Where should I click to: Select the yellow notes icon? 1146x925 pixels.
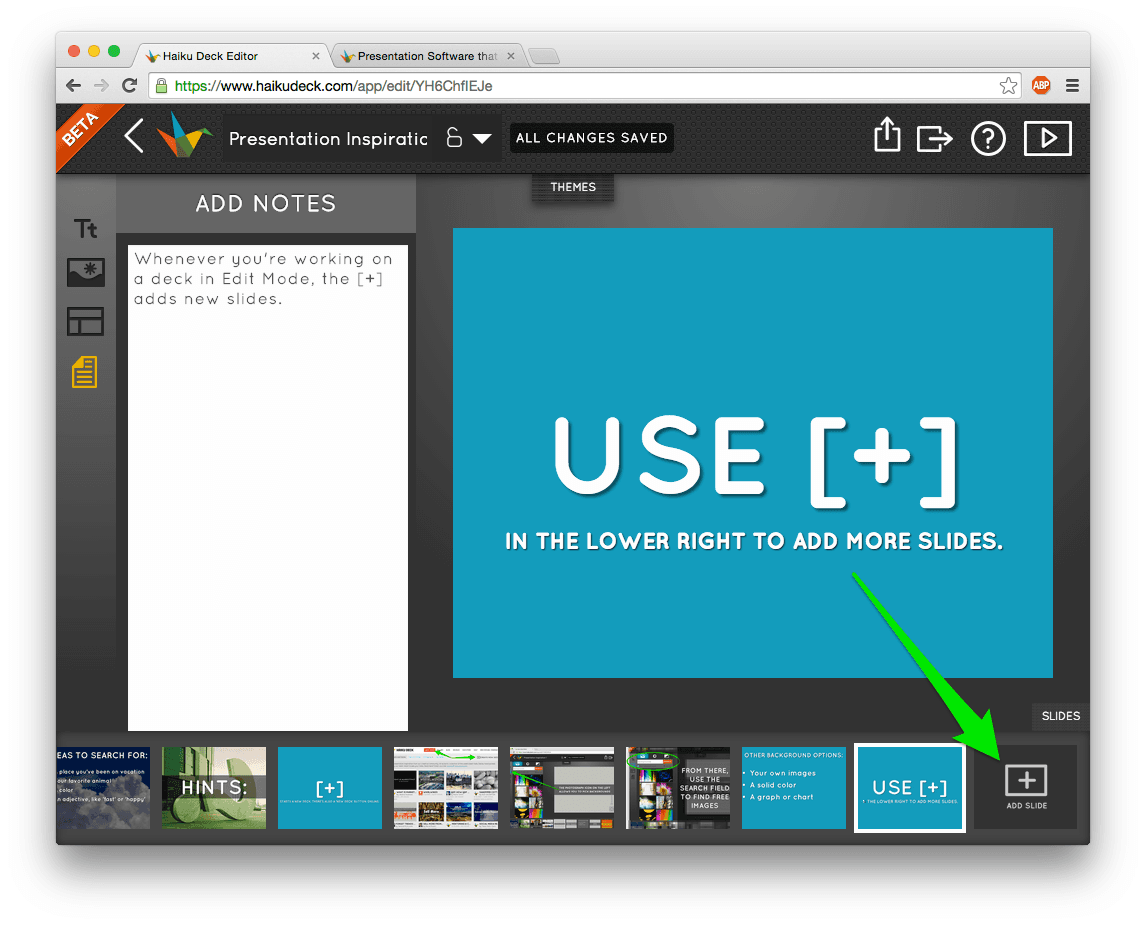pos(85,372)
